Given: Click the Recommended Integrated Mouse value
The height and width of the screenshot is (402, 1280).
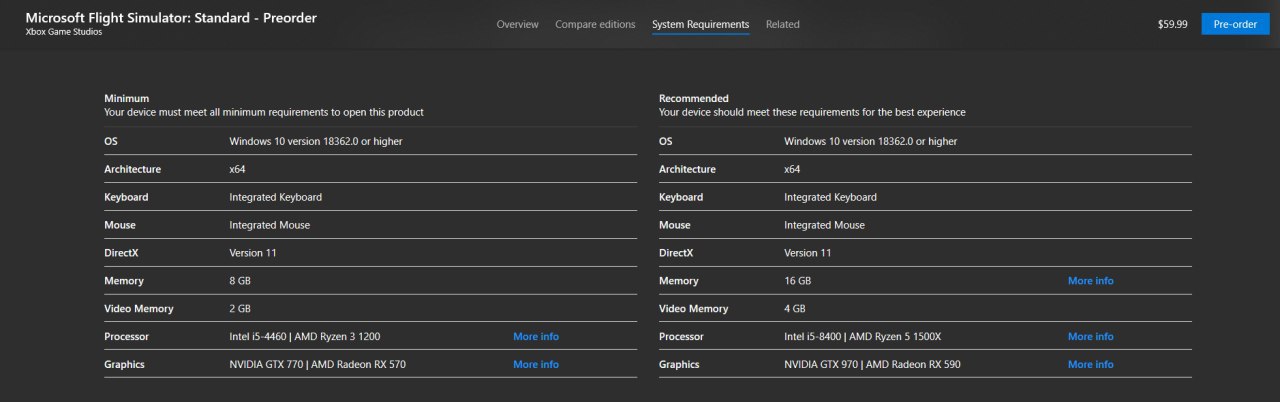Looking at the screenshot, I should (x=824, y=225).
